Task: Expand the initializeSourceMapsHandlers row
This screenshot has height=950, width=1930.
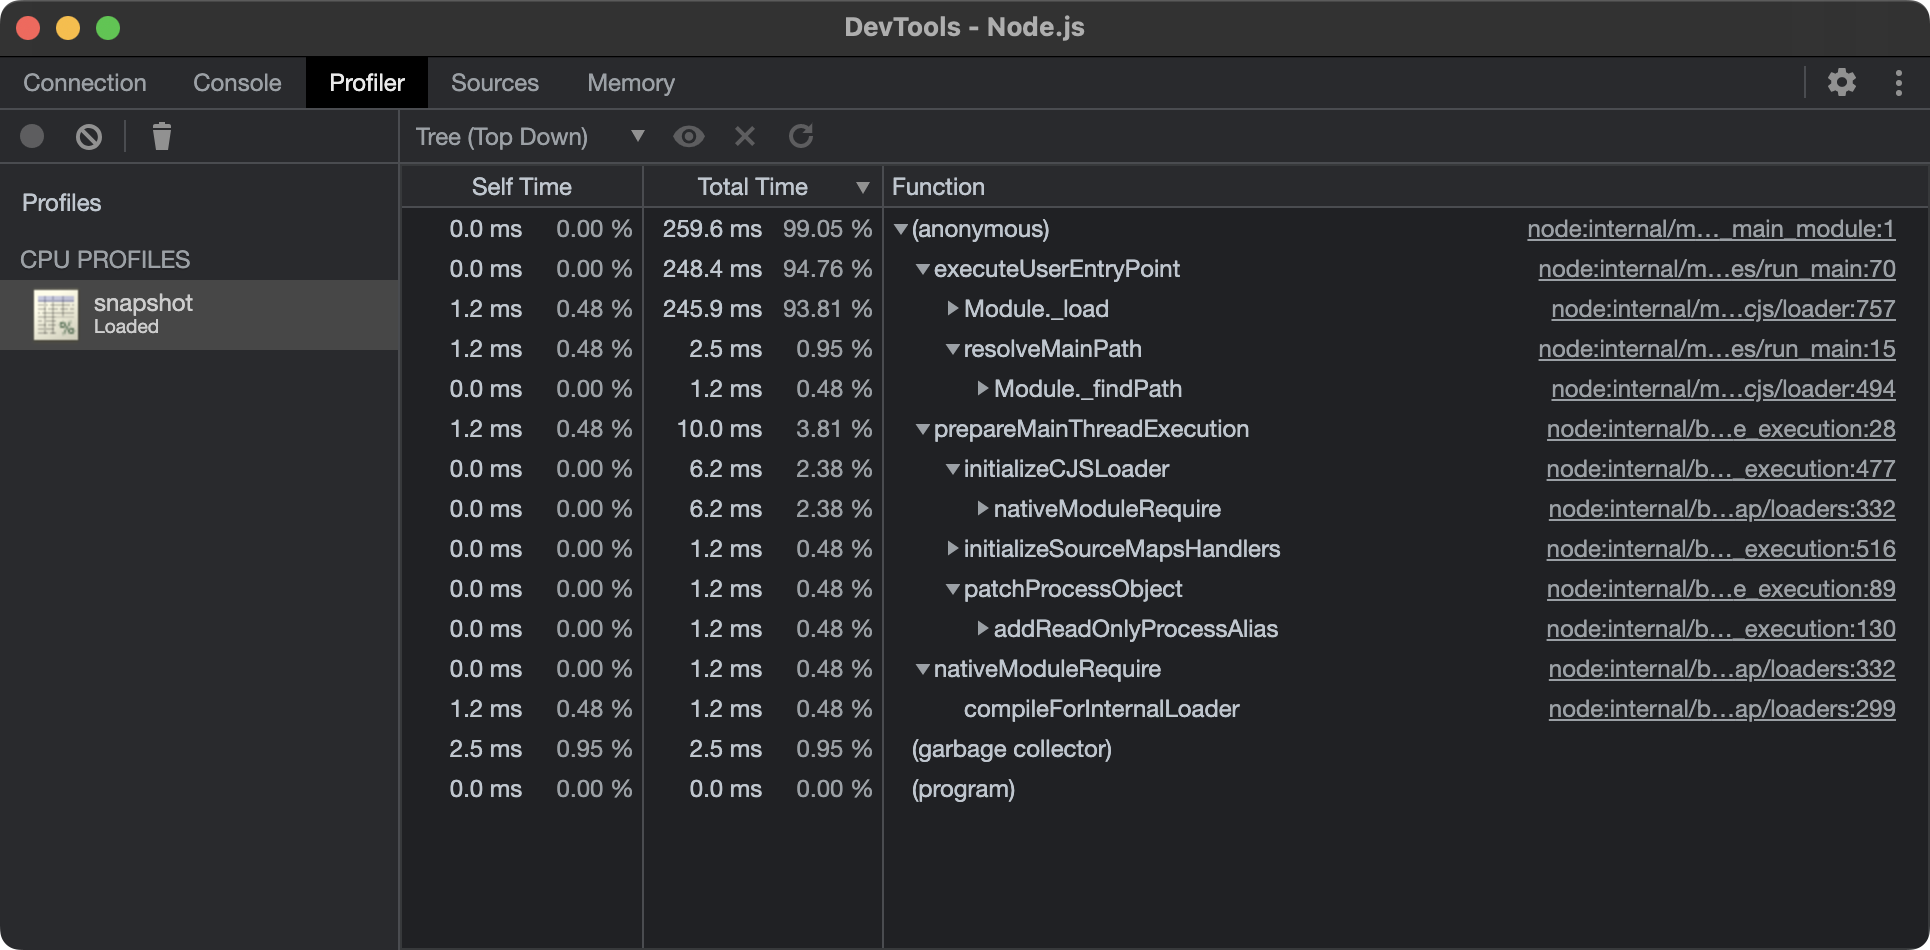Action: pyautogui.click(x=953, y=549)
